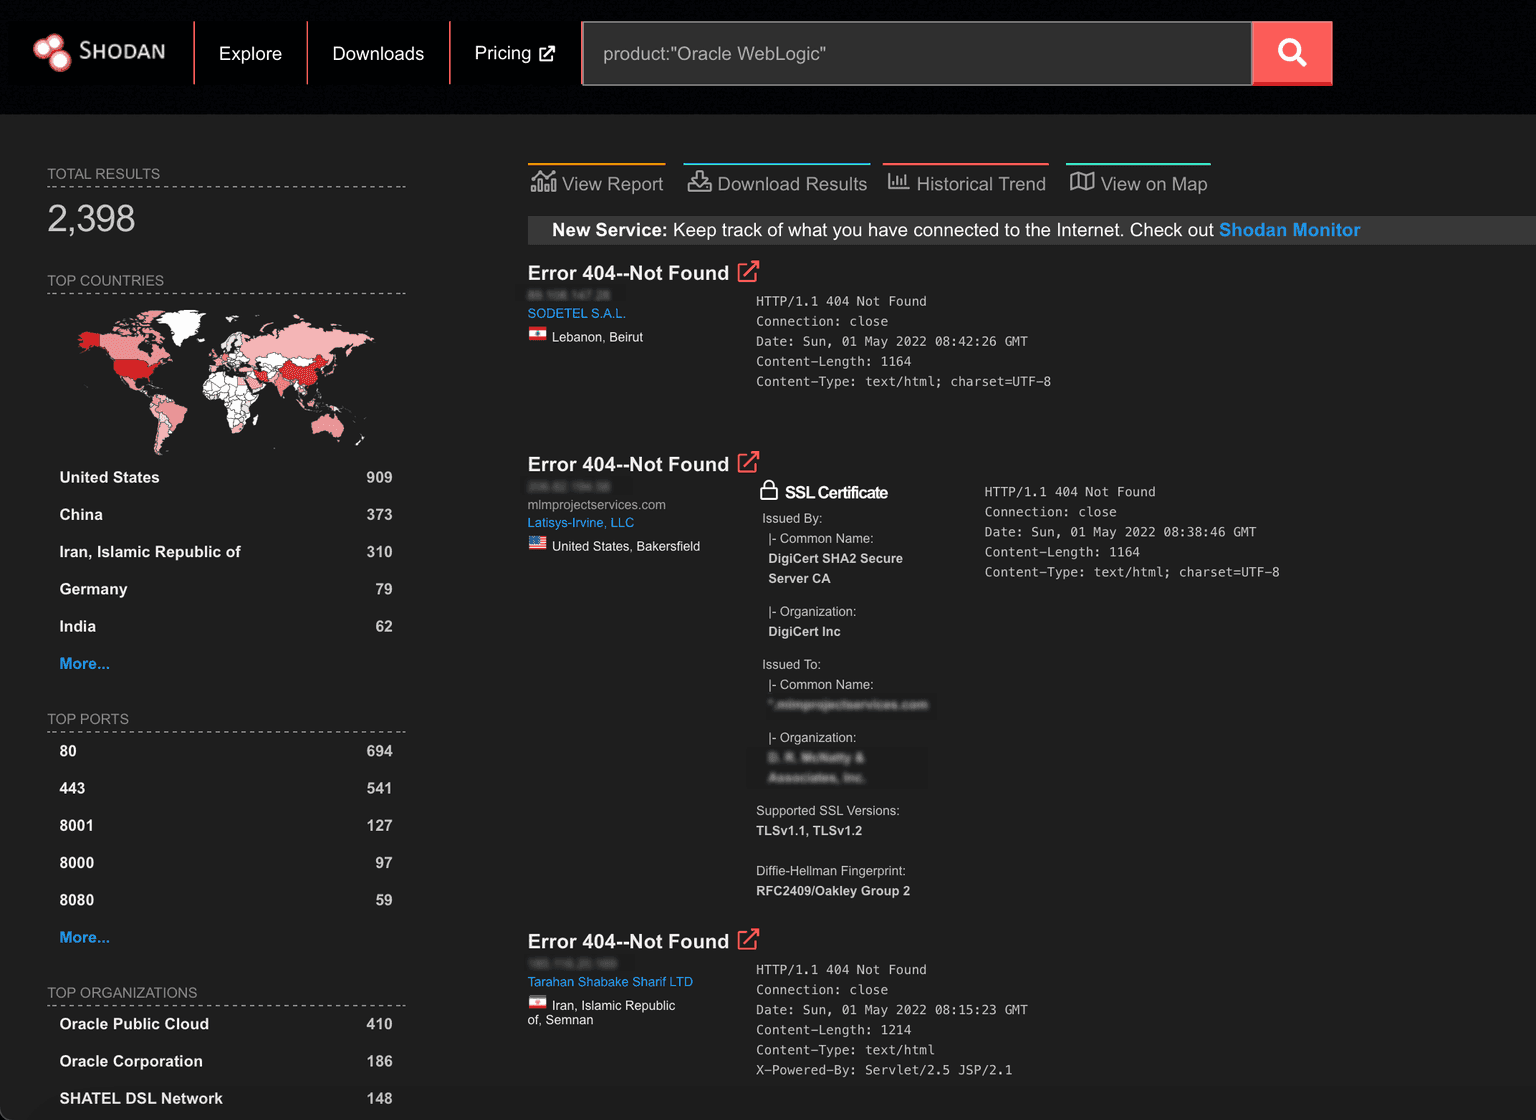Click the Lebanon flag icon

[536, 335]
